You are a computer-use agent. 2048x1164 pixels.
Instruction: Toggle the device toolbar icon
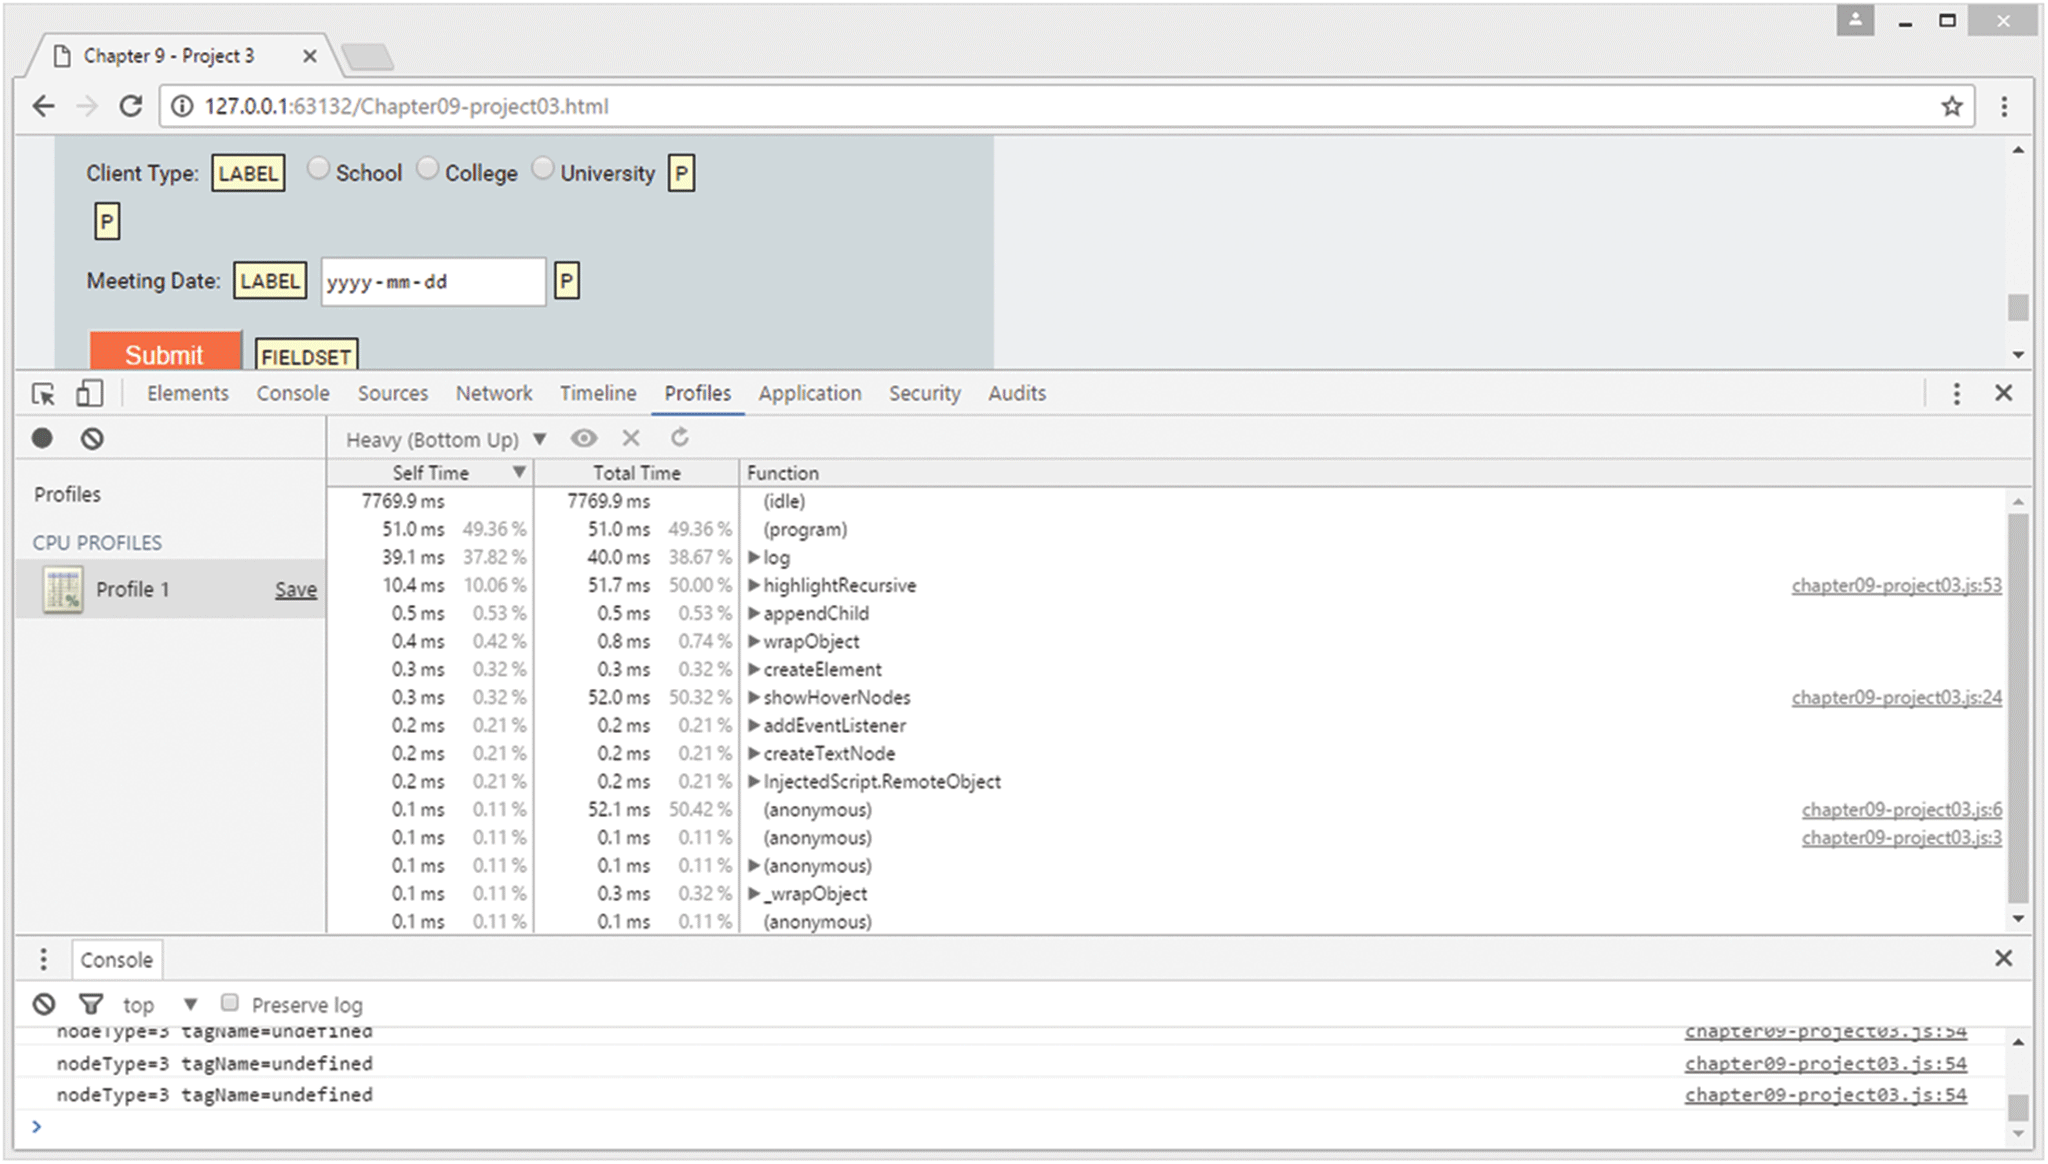(89, 394)
